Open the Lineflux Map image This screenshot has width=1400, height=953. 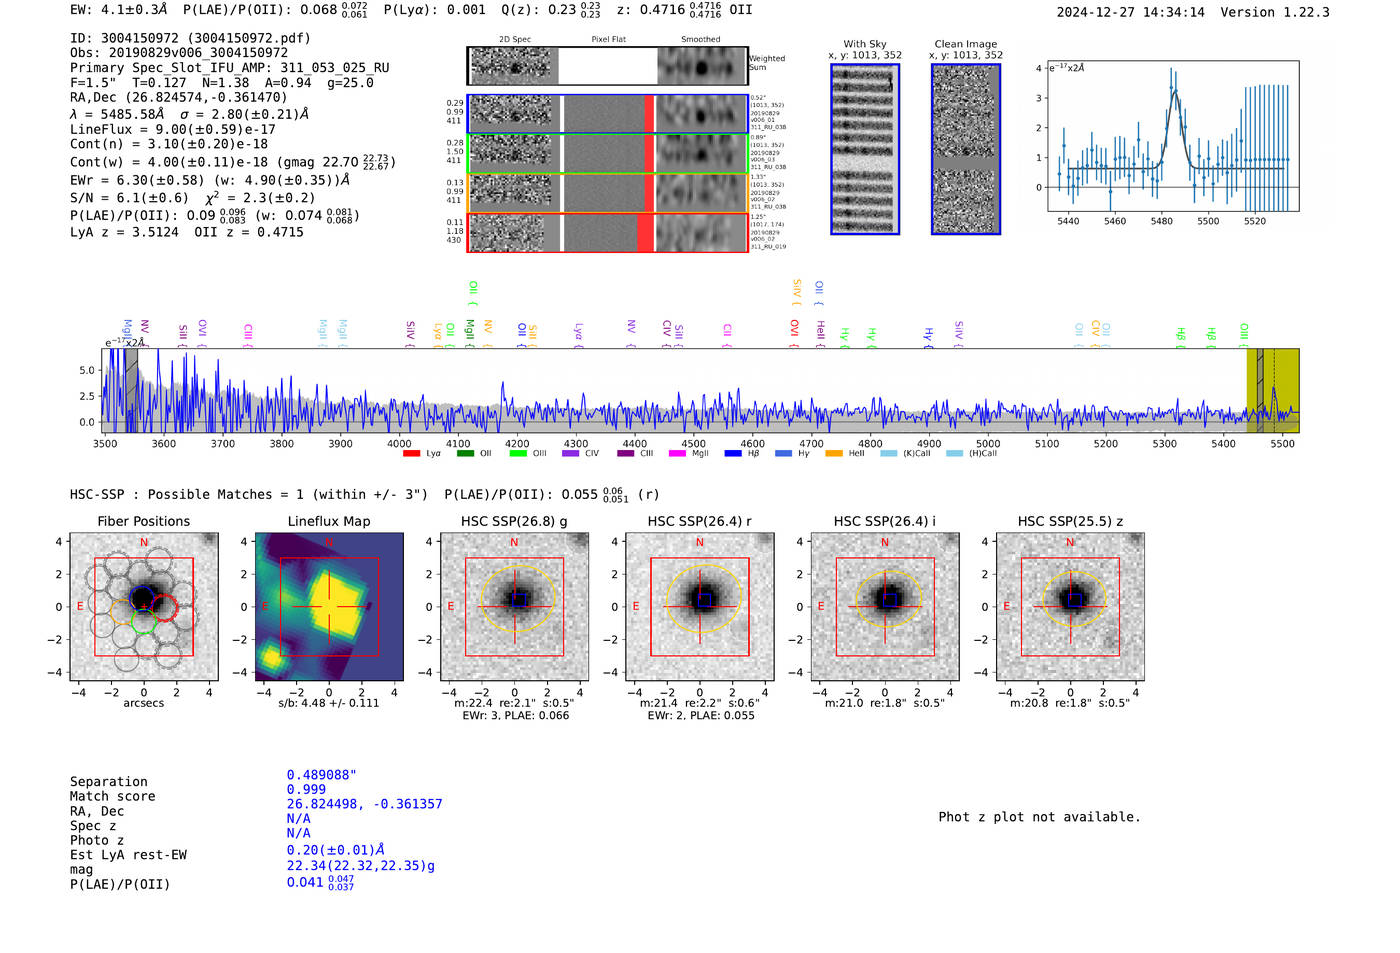329,607
